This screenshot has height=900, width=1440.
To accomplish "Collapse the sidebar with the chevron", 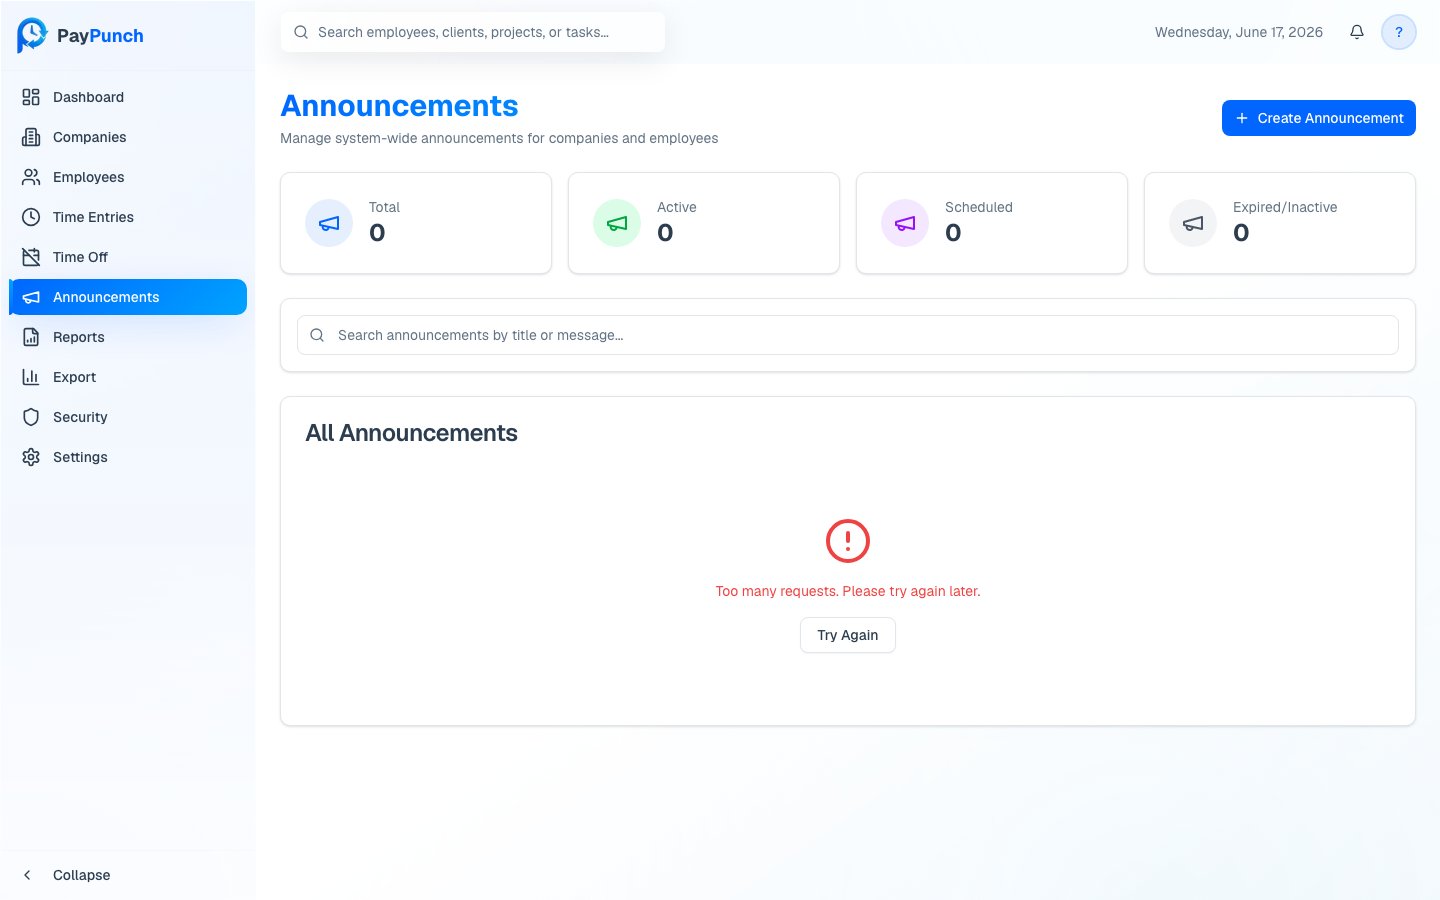I will point(28,875).
